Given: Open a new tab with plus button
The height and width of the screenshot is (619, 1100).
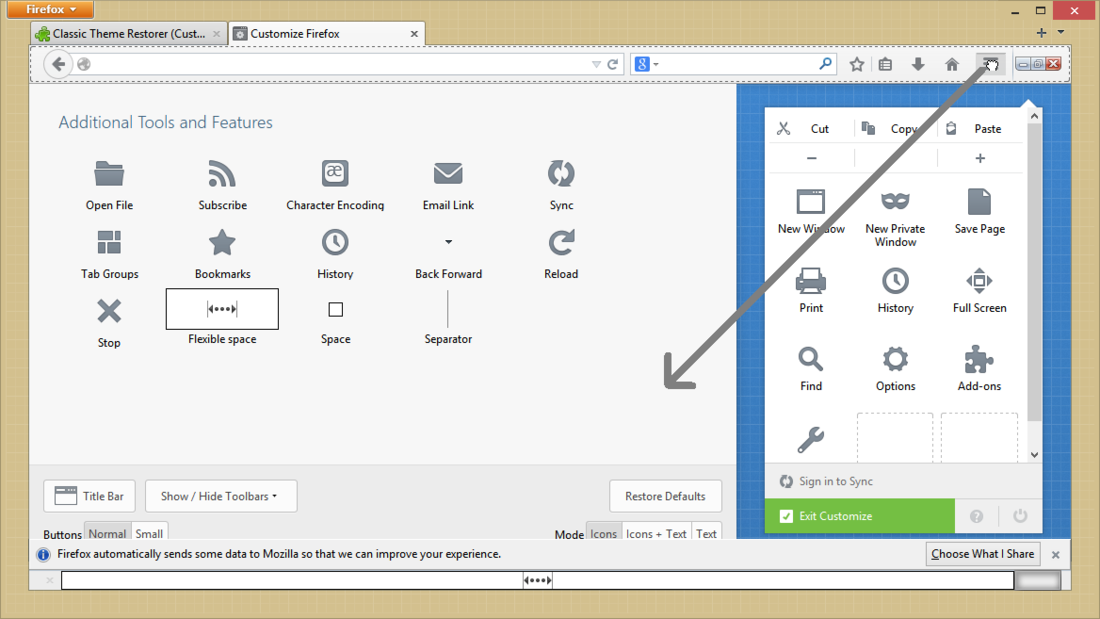Looking at the screenshot, I should point(1041,32).
